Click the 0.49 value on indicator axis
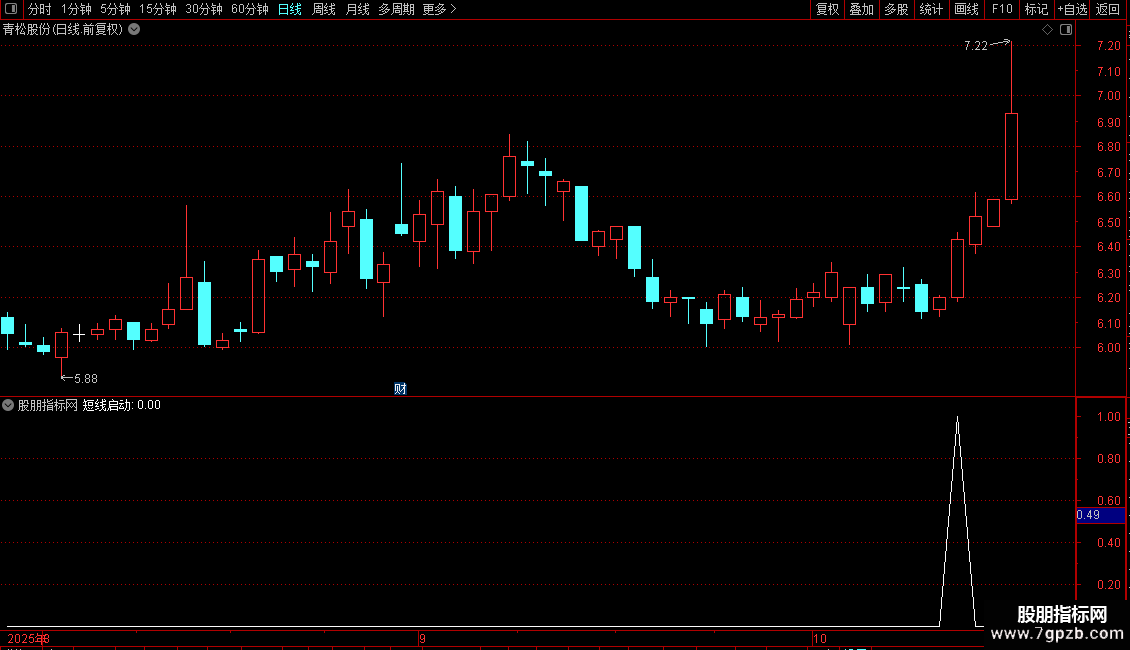The width and height of the screenshot is (1130, 650). 1088,515
